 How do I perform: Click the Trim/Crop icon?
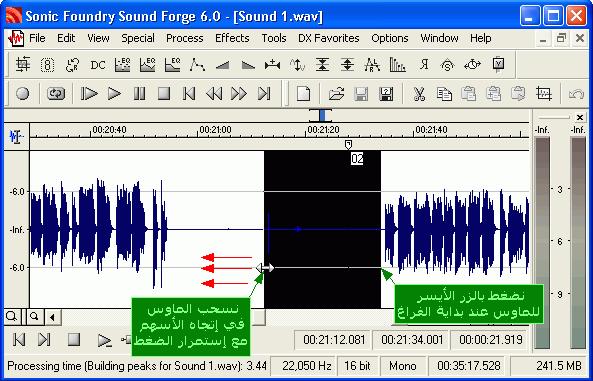pos(543,93)
